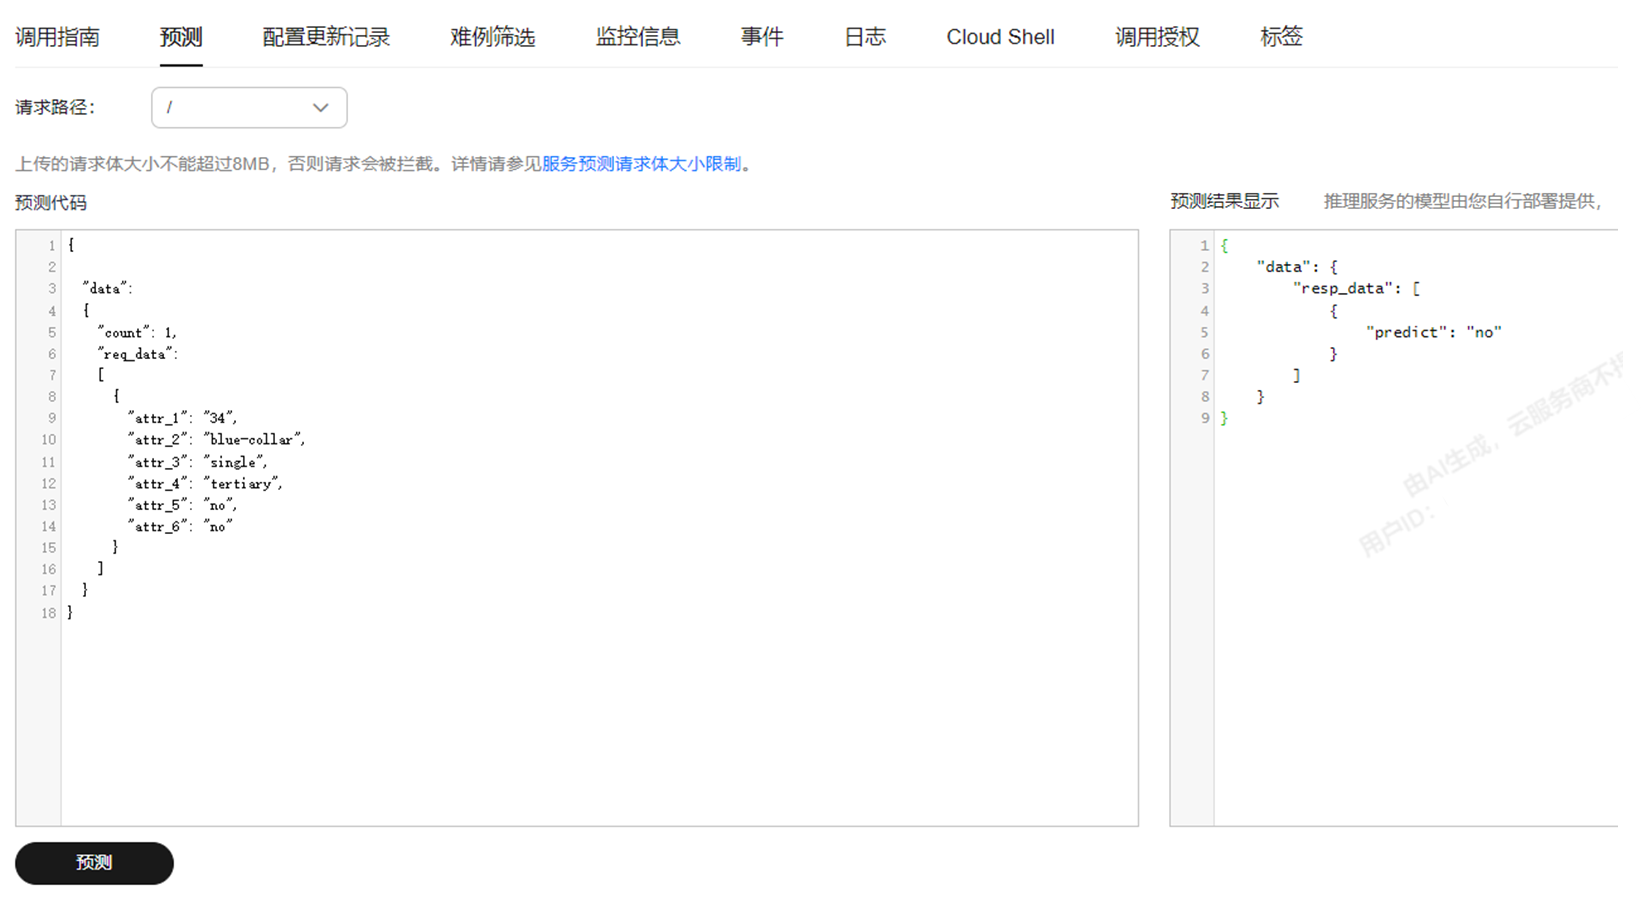
Task: Click the "req_data": line in editor
Action: point(137,354)
